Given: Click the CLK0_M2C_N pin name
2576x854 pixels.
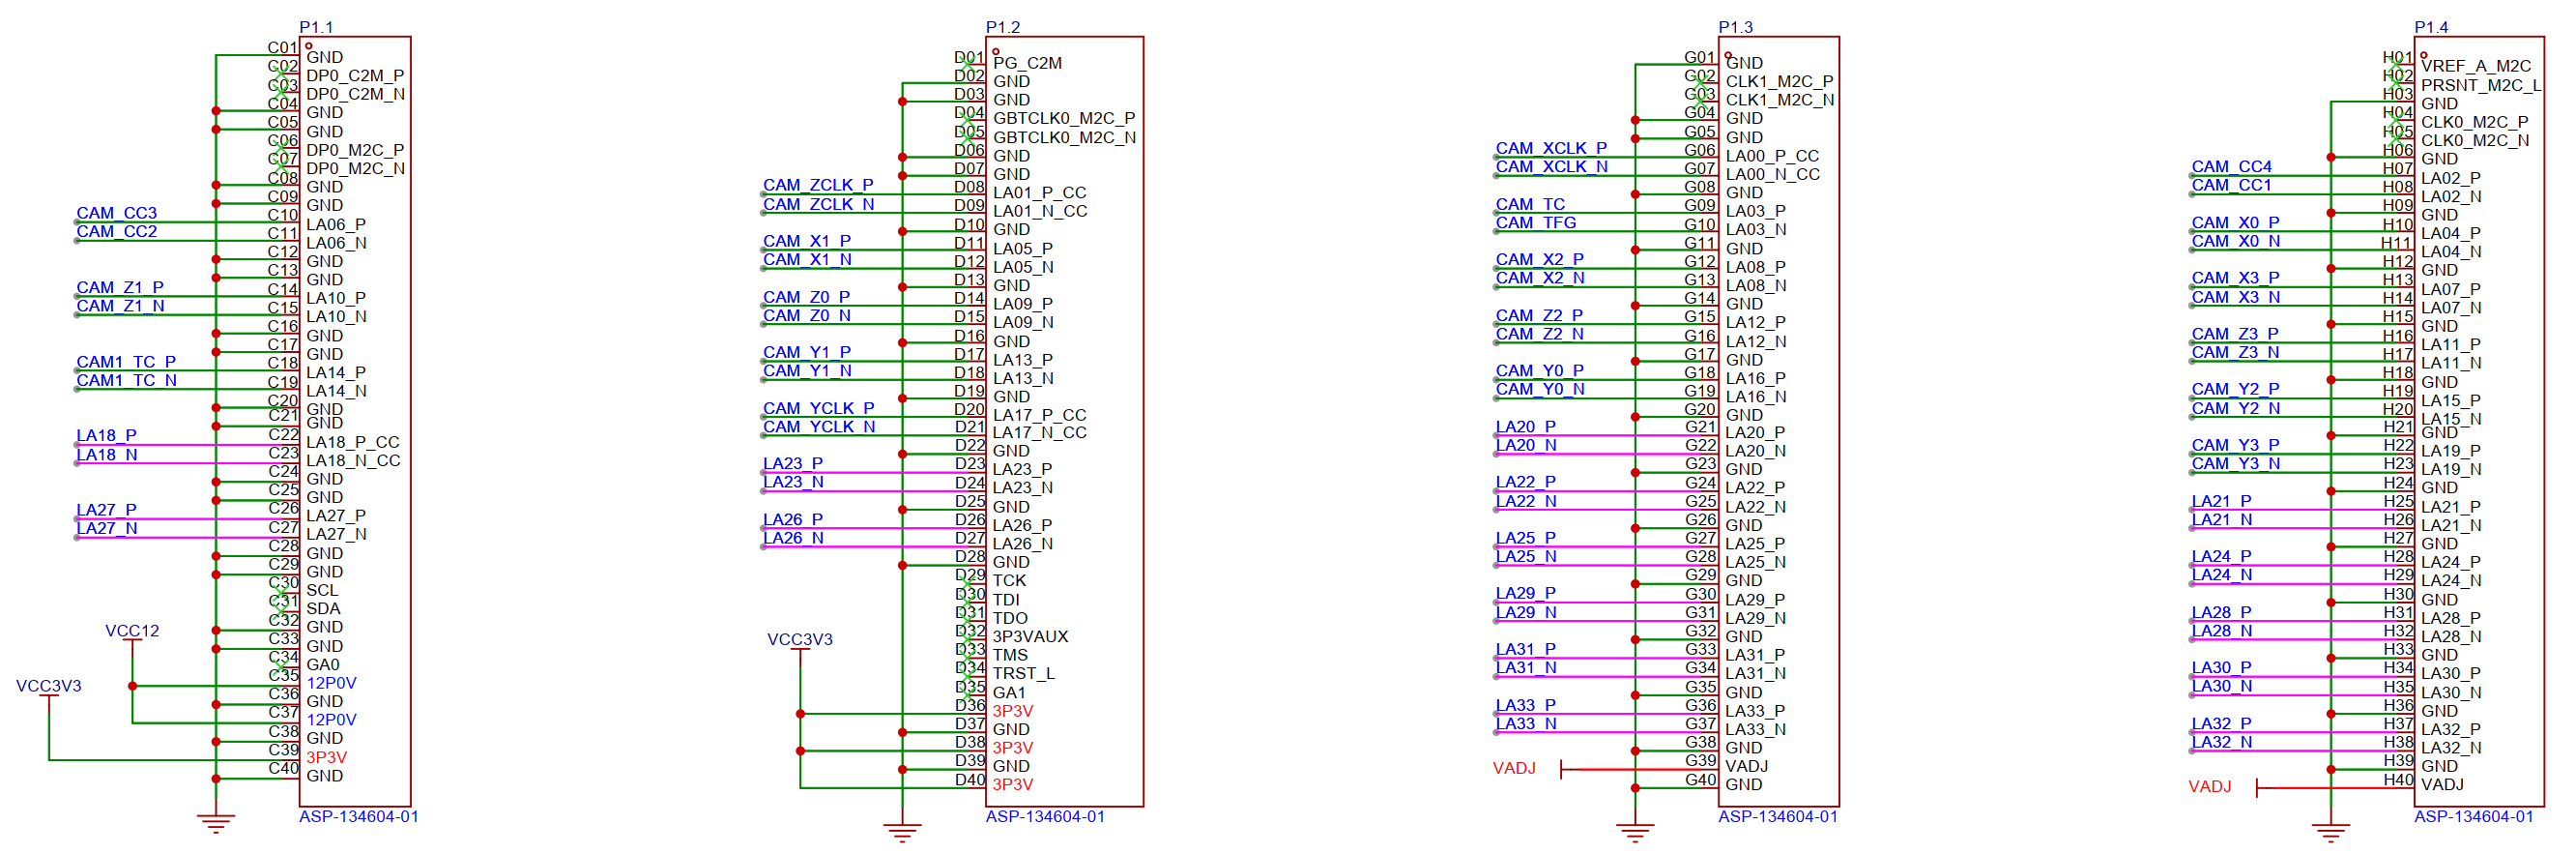Looking at the screenshot, I should [x=2475, y=140].
